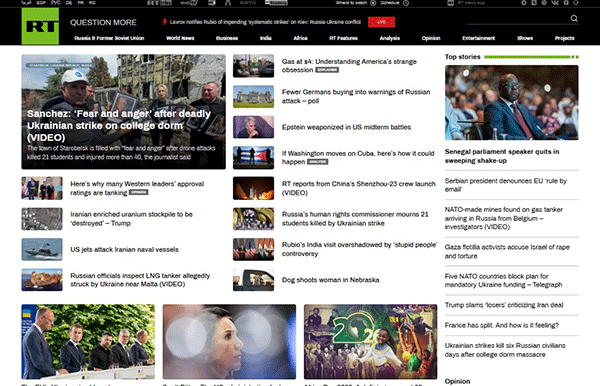Screen dimensions: 600x386
Task: Click the Cuba flag story thumbnail
Action: pos(253,158)
